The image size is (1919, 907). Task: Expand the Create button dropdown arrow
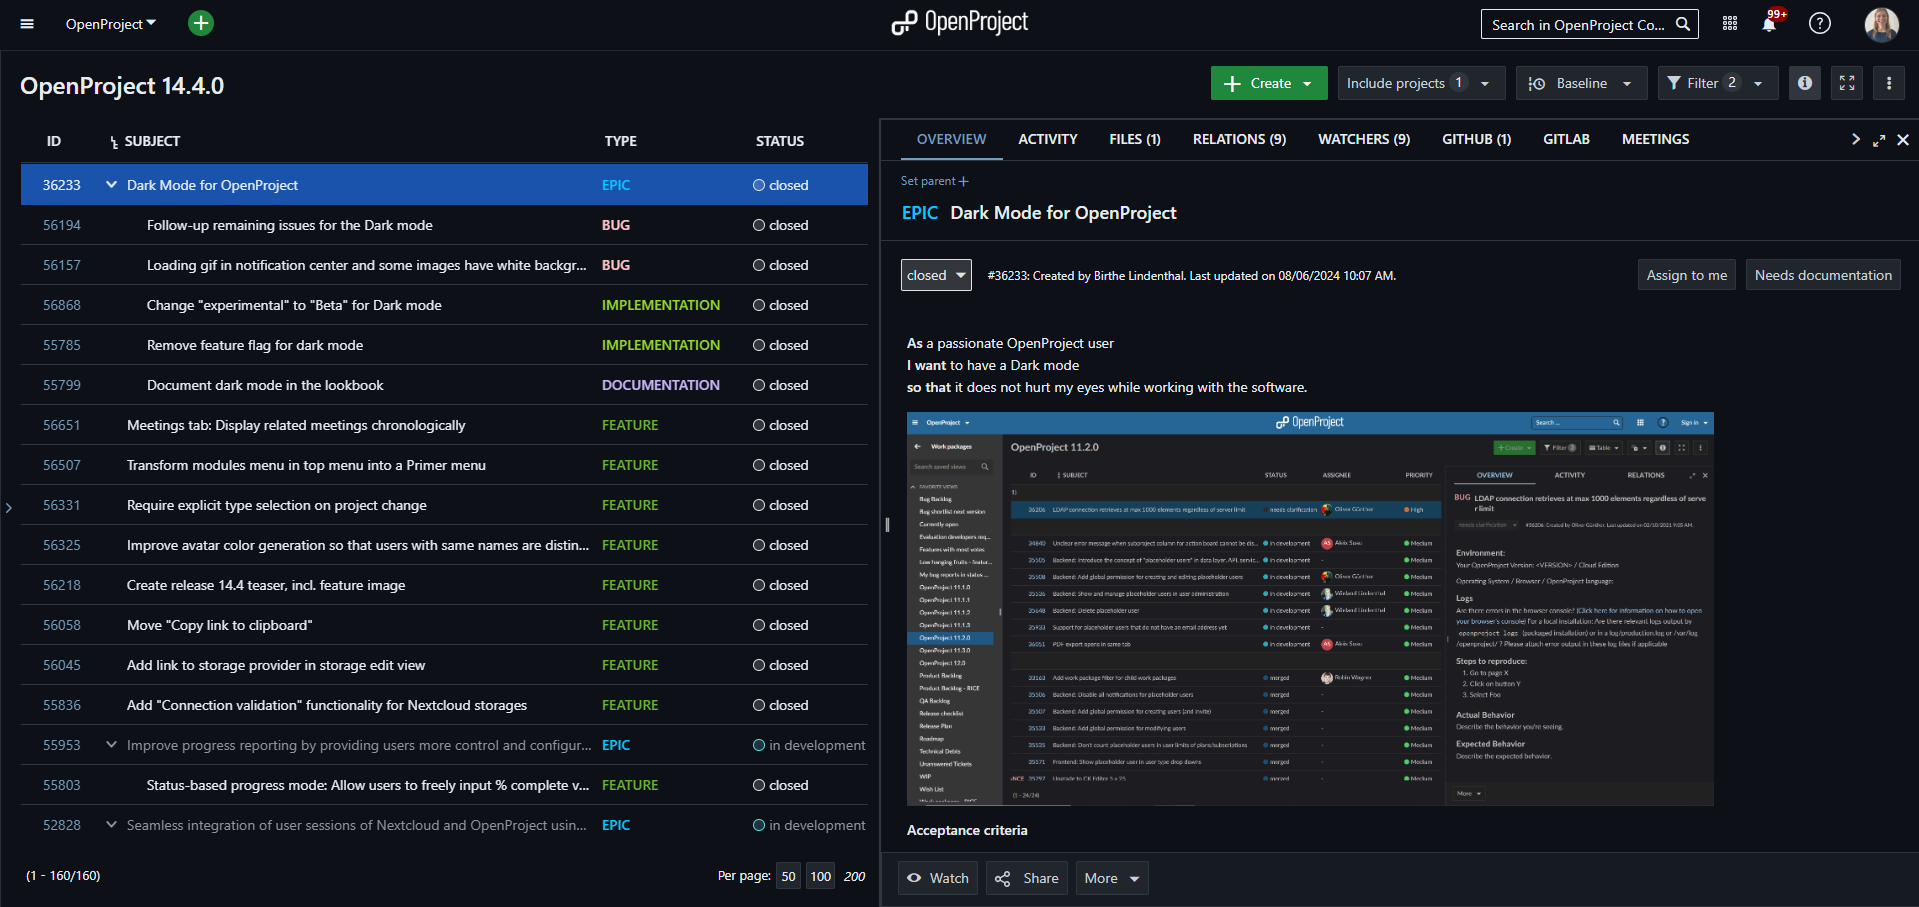1306,83
